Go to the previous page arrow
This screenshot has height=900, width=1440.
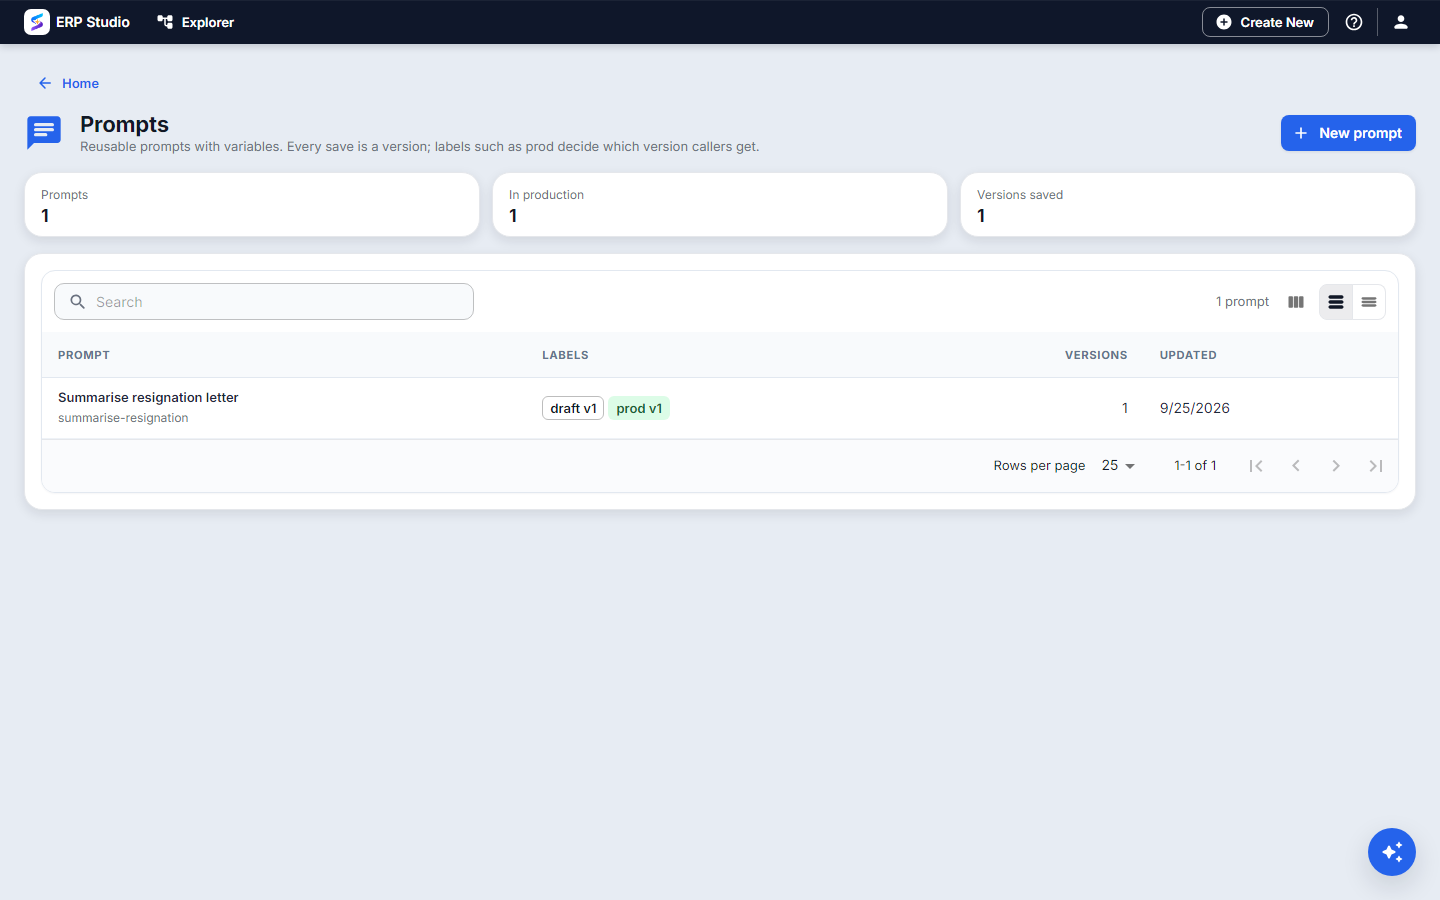click(1296, 466)
